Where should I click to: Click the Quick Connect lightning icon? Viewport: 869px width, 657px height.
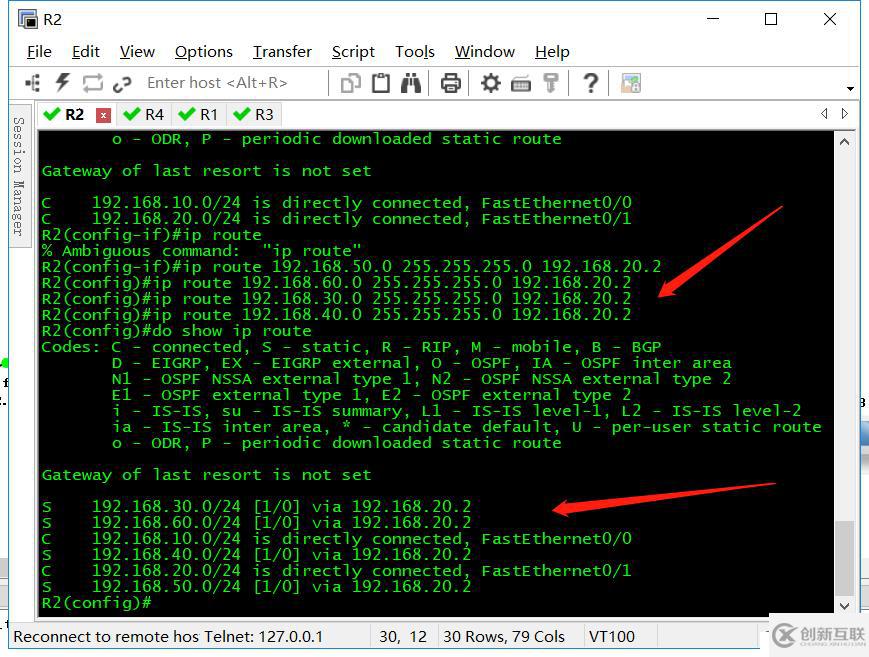click(62, 83)
